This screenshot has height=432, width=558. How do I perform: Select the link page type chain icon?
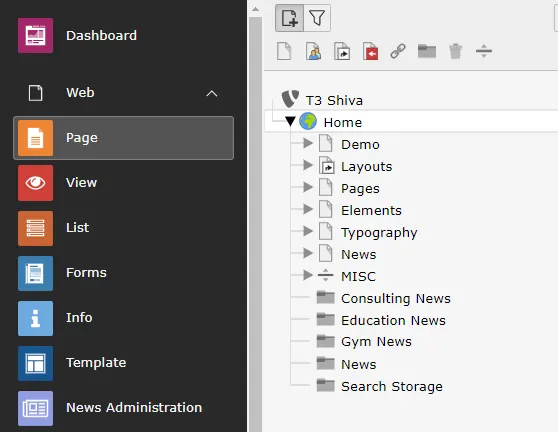[398, 51]
